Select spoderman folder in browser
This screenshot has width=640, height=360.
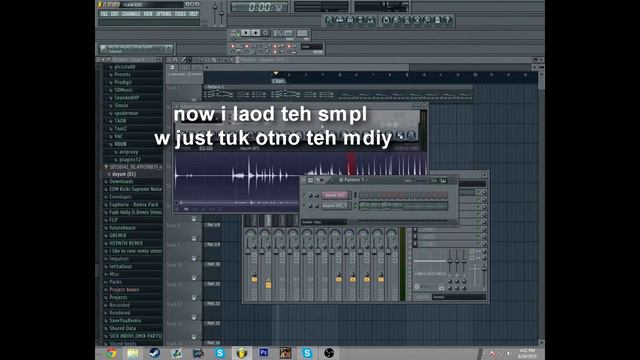tap(126, 113)
